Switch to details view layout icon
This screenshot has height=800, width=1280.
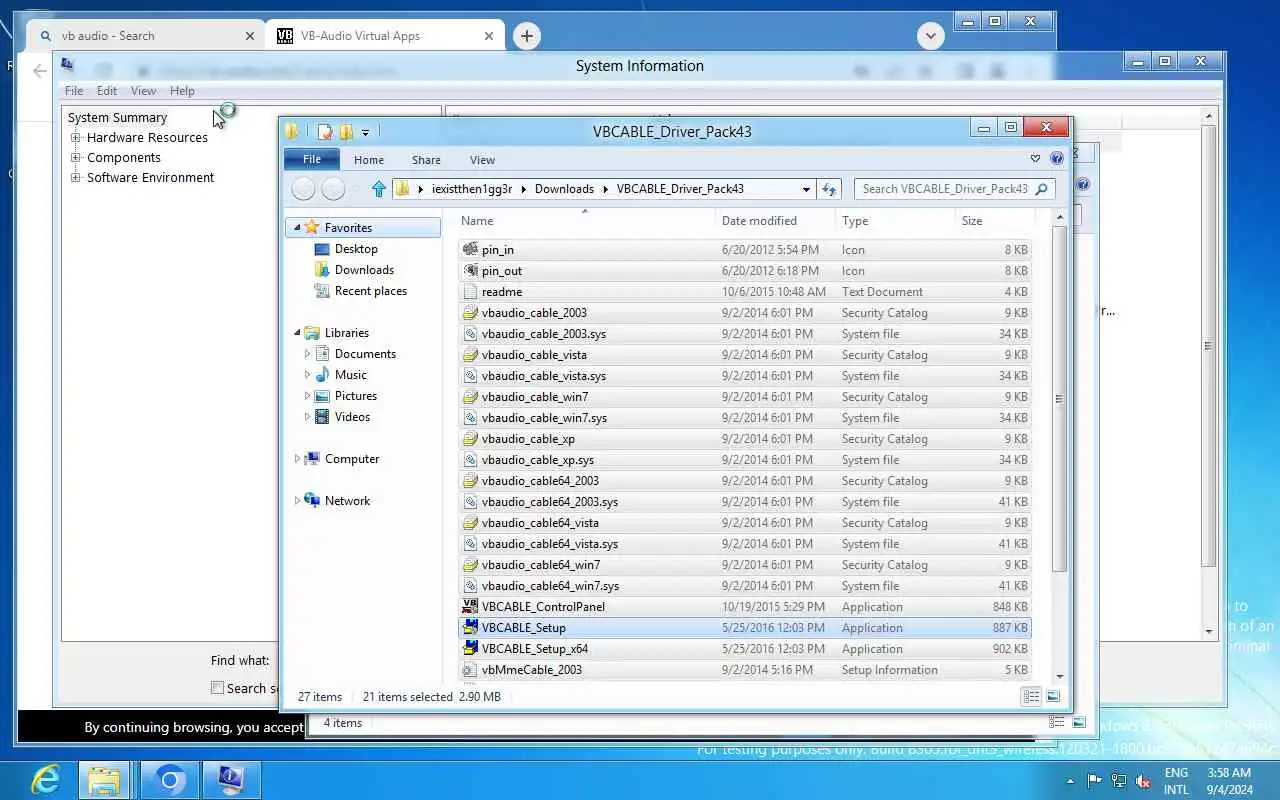(x=1031, y=696)
